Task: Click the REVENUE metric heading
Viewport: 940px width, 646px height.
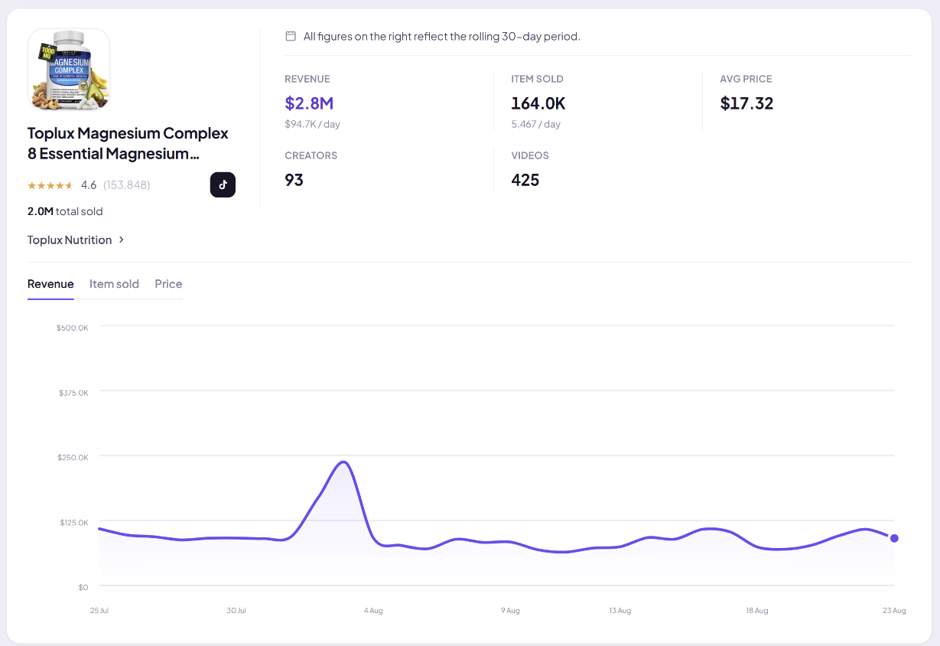Action: tap(307, 79)
